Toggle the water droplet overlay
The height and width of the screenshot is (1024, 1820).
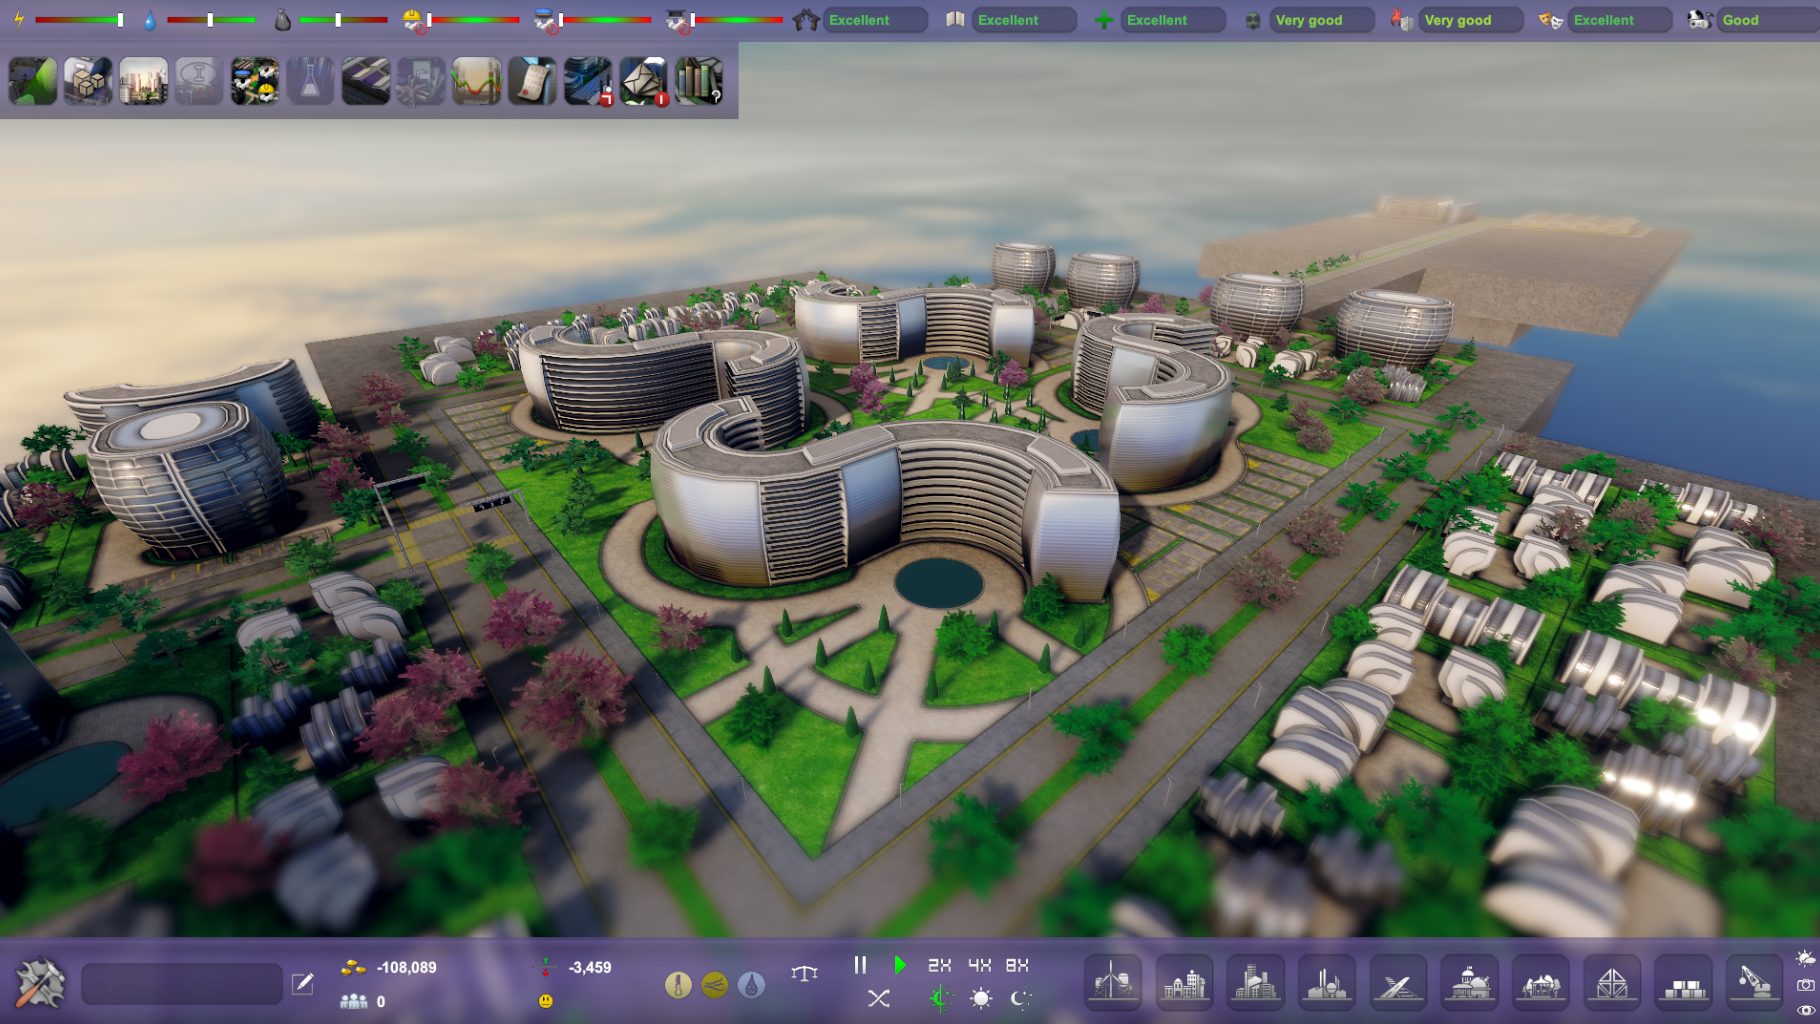752,985
